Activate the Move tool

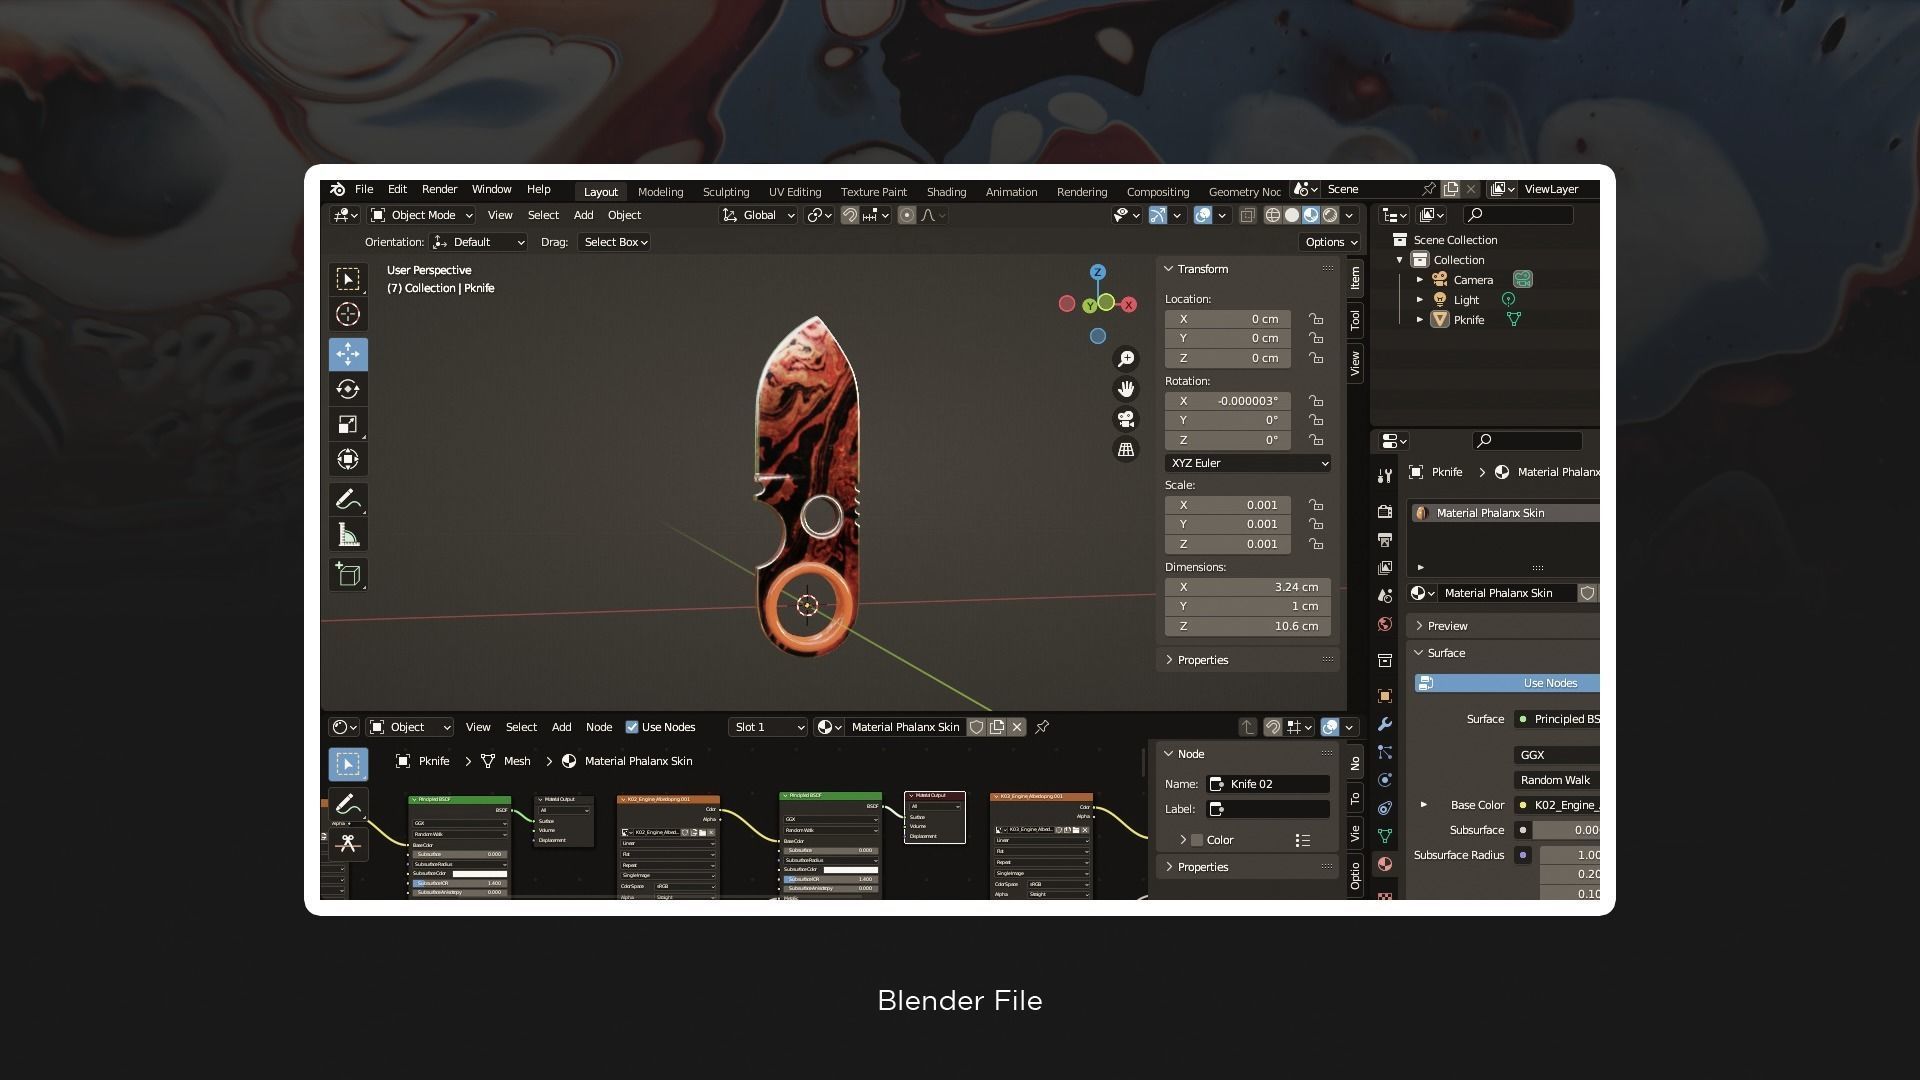(x=348, y=354)
